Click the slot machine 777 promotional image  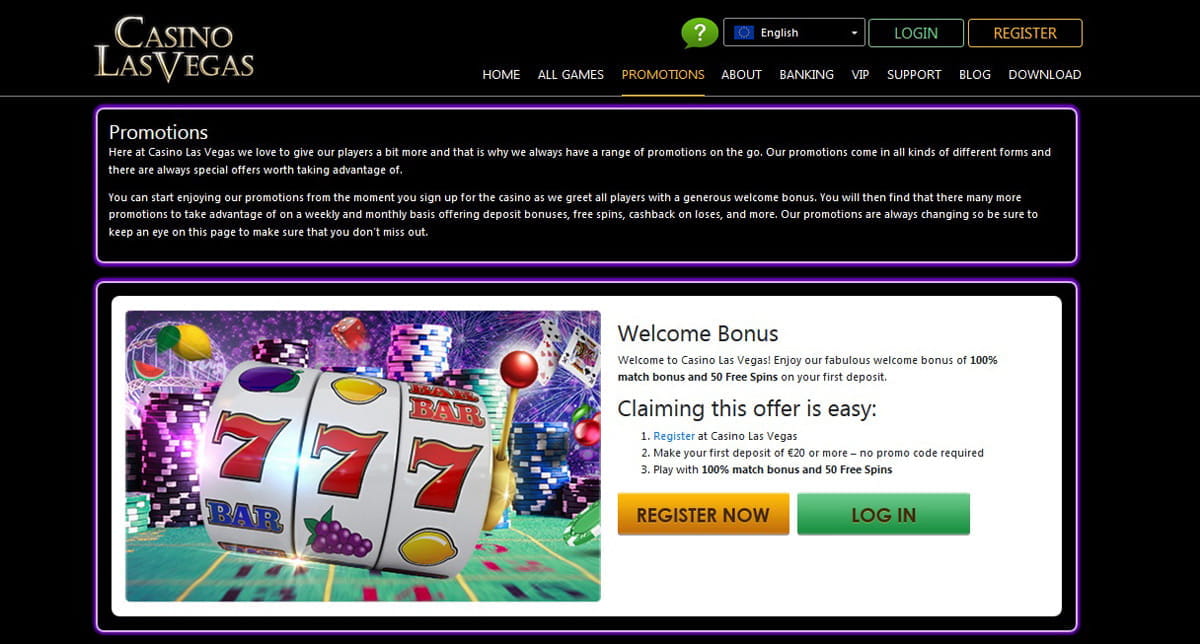[x=363, y=456]
